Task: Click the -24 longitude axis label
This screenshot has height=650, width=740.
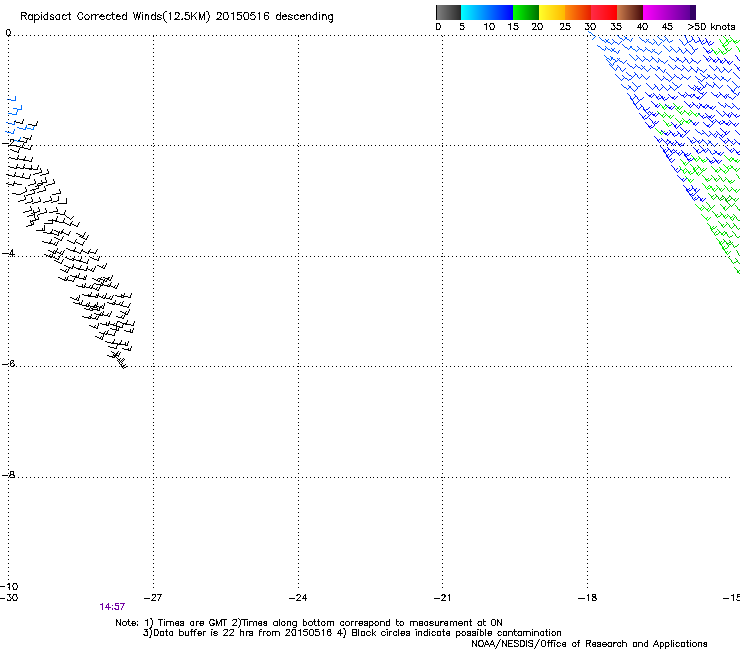Action: point(298,598)
